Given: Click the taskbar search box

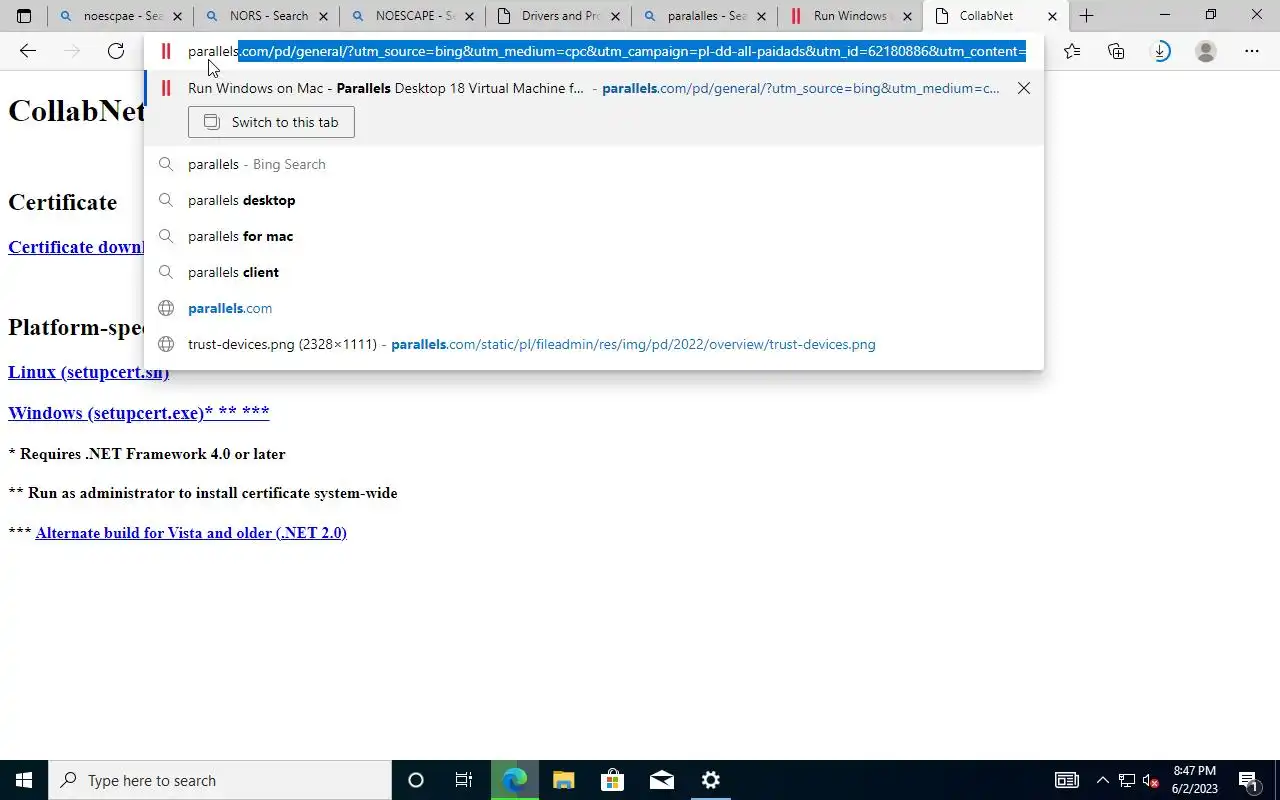Looking at the screenshot, I should [x=220, y=780].
